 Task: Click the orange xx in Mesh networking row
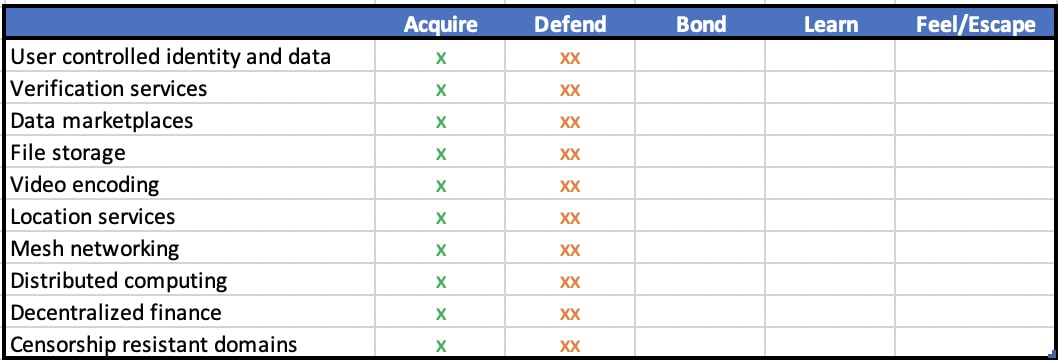tap(570, 250)
